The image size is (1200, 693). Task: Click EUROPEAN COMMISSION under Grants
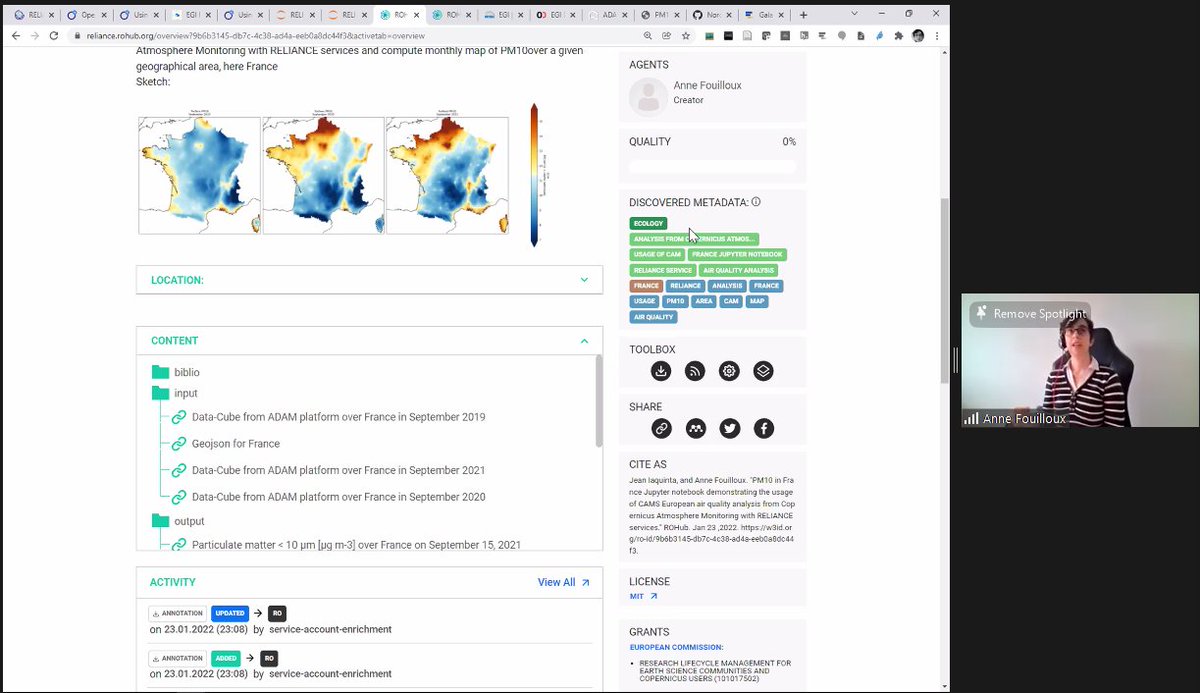(676, 647)
